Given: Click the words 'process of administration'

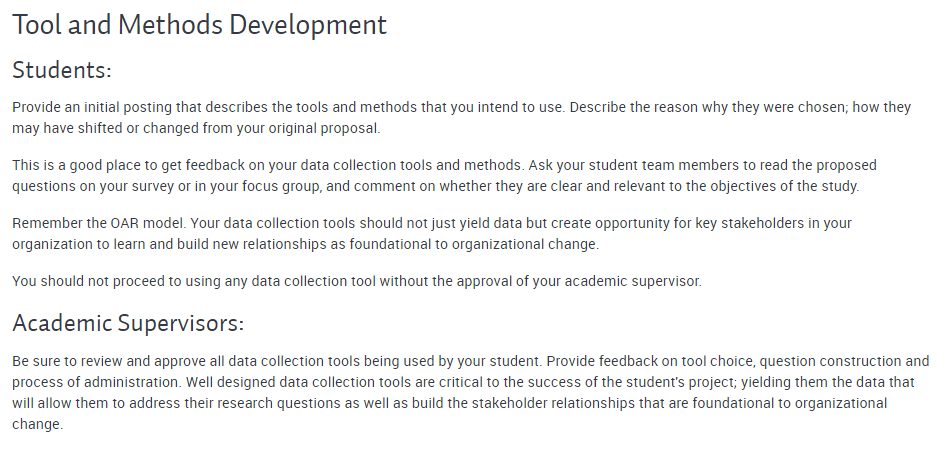Looking at the screenshot, I should pyautogui.click(x=95, y=382).
